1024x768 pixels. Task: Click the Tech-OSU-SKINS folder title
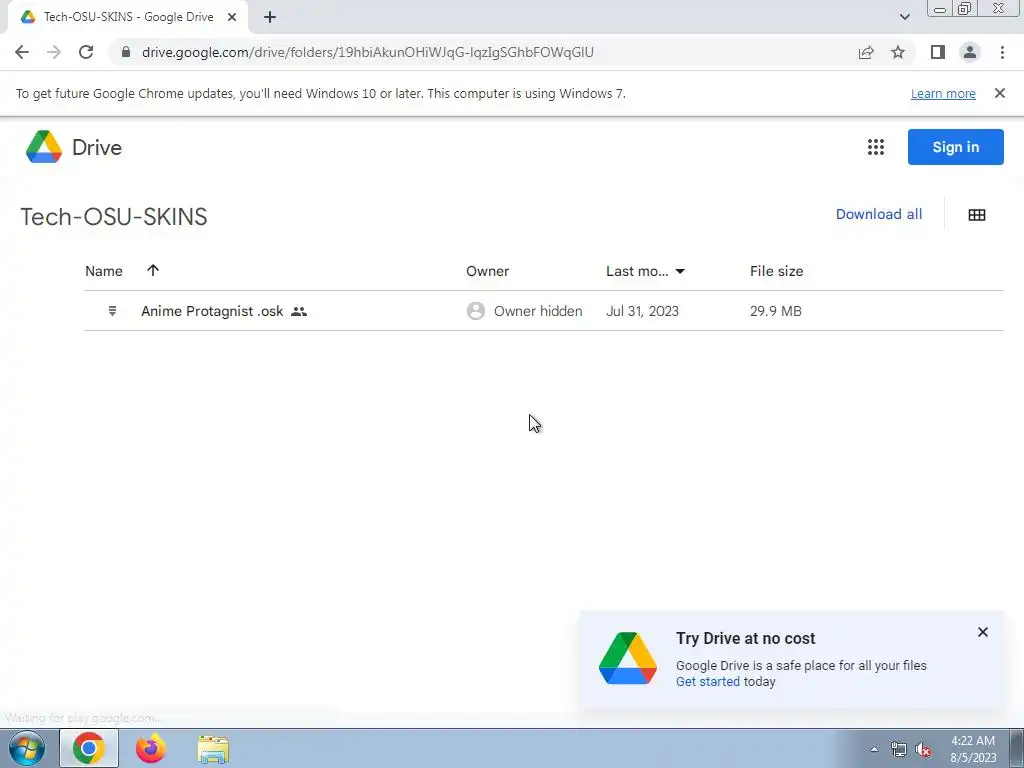pyautogui.click(x=114, y=217)
